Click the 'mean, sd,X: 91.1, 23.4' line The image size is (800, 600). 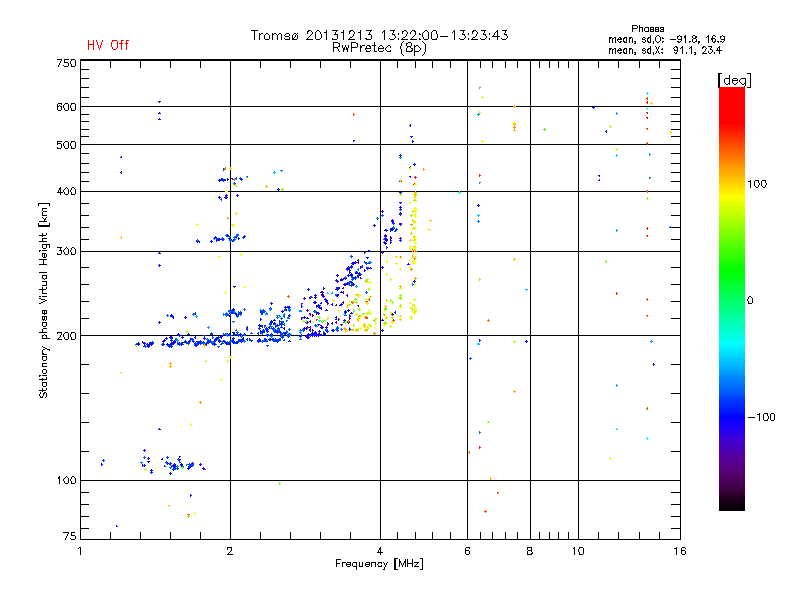coord(665,50)
